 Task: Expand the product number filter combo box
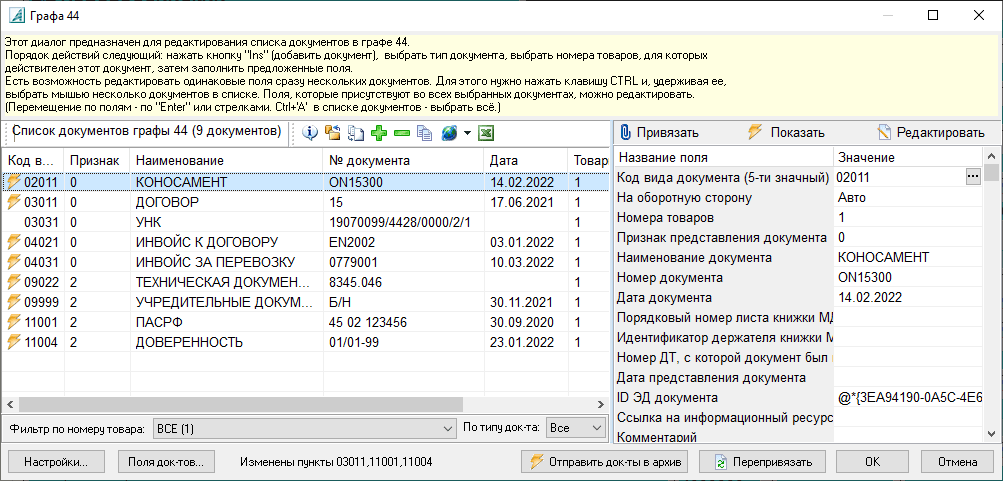pos(447,428)
